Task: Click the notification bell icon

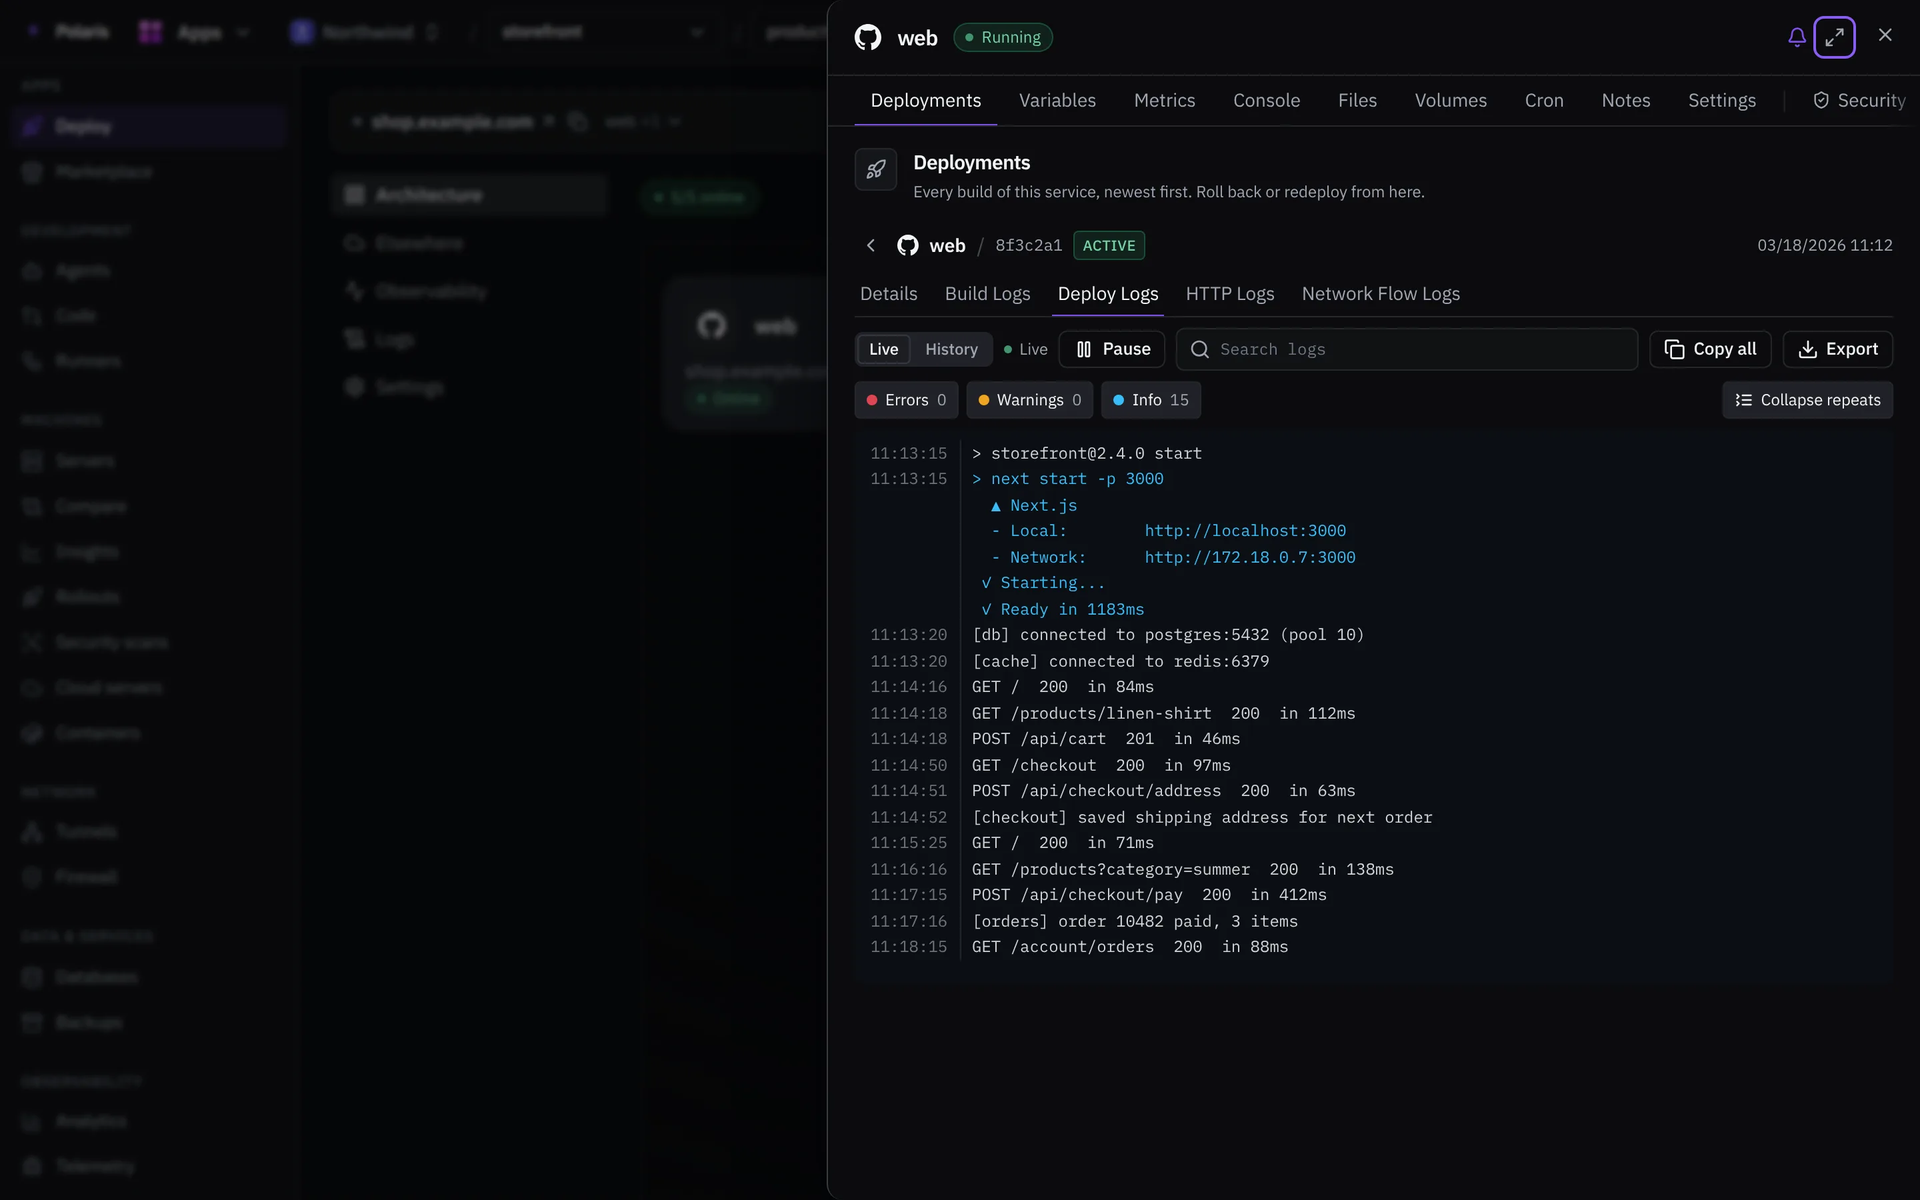Action: click(x=1796, y=37)
